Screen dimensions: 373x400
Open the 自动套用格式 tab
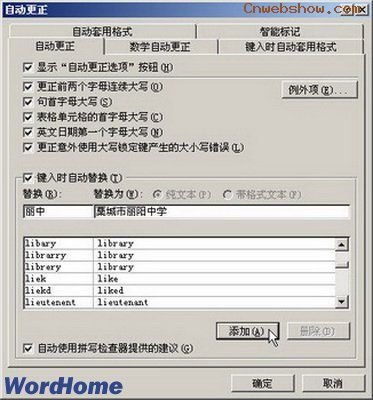(102, 32)
